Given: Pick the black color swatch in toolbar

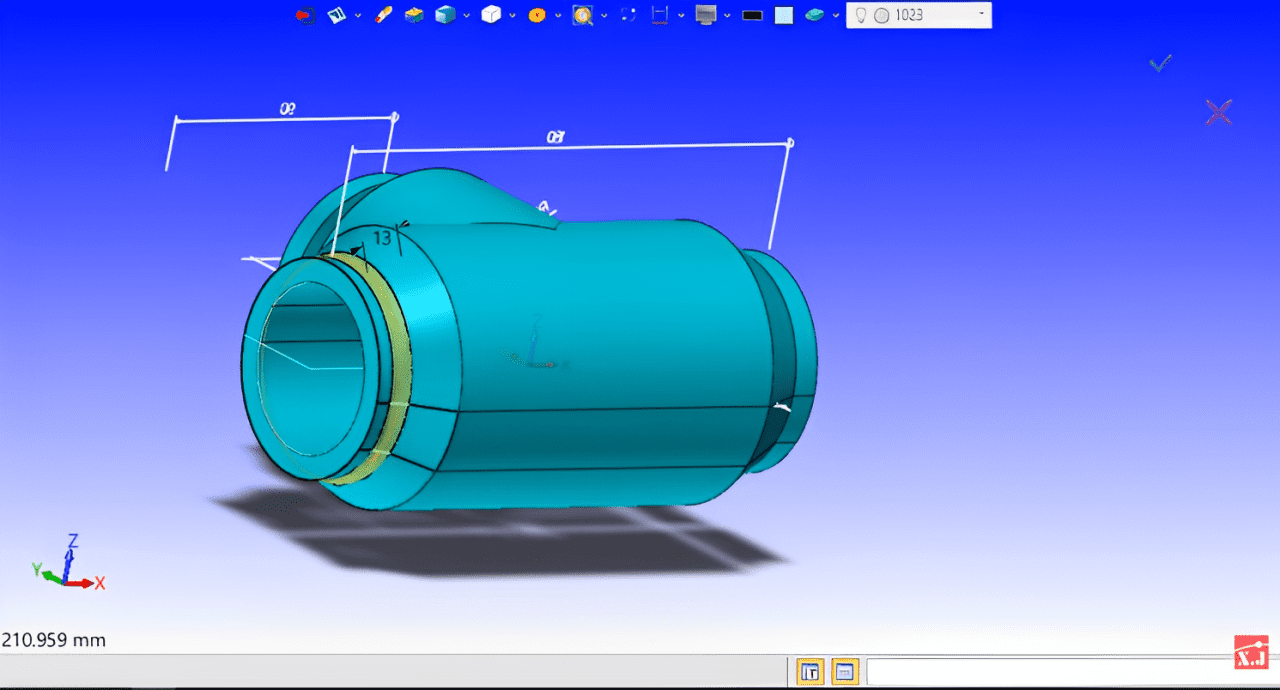Looking at the screenshot, I should [x=753, y=15].
